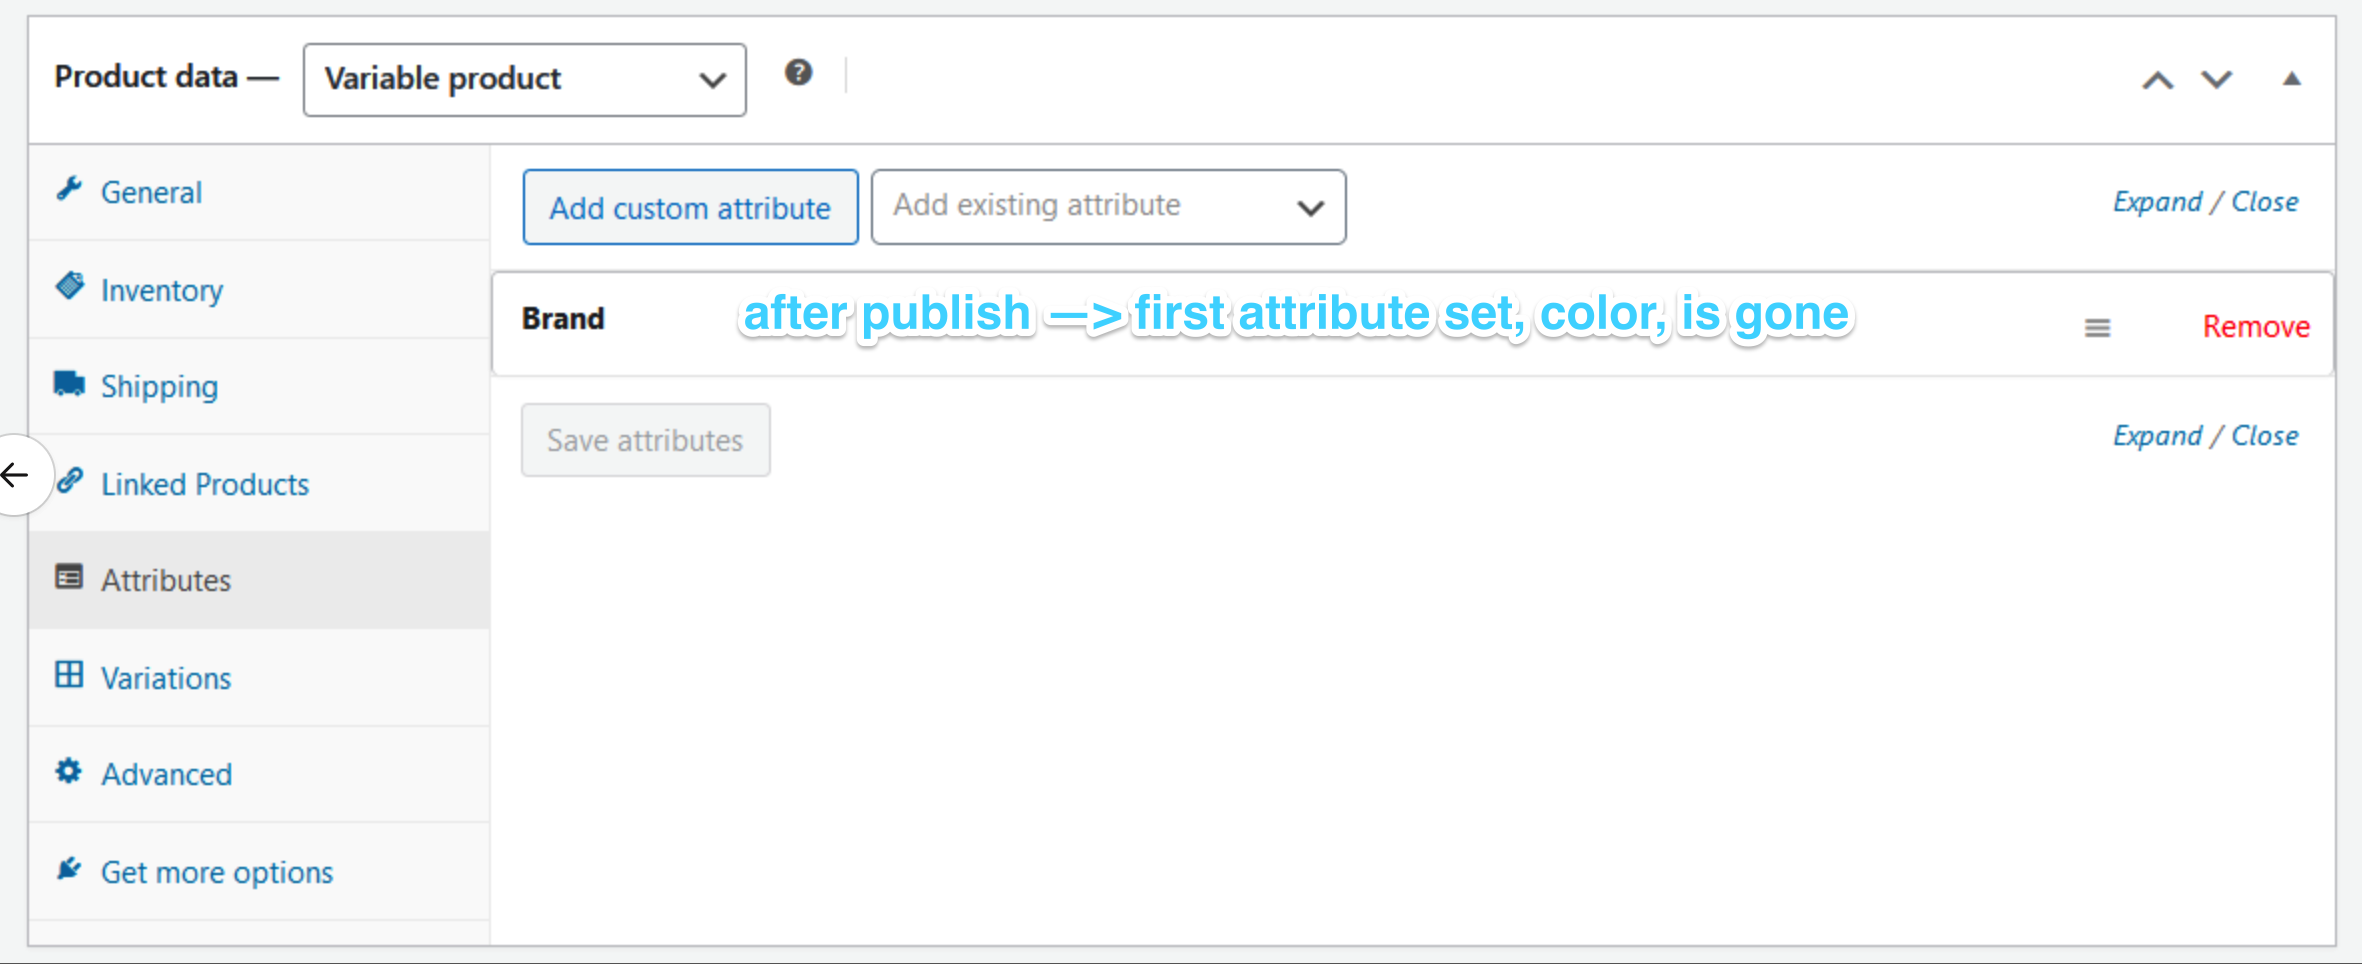Screen dimensions: 2362x964
Task: Open the Variable product type dropdown
Action: pyautogui.click(x=523, y=79)
